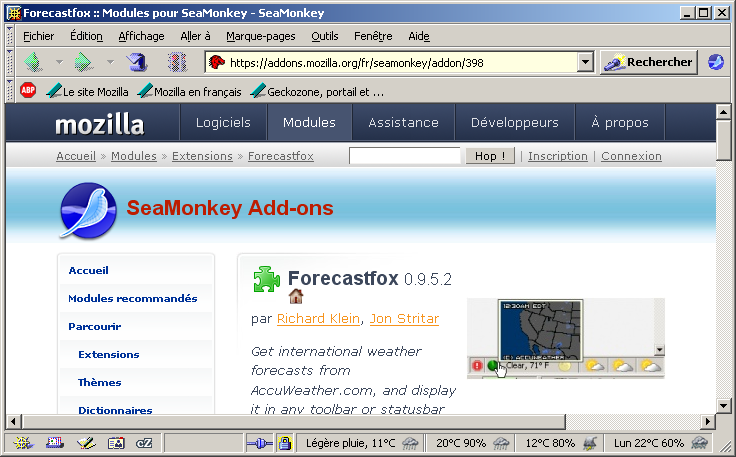Screen dimensions: 736x457
Task: Click the site favicon in the address bar
Action: tap(216, 62)
